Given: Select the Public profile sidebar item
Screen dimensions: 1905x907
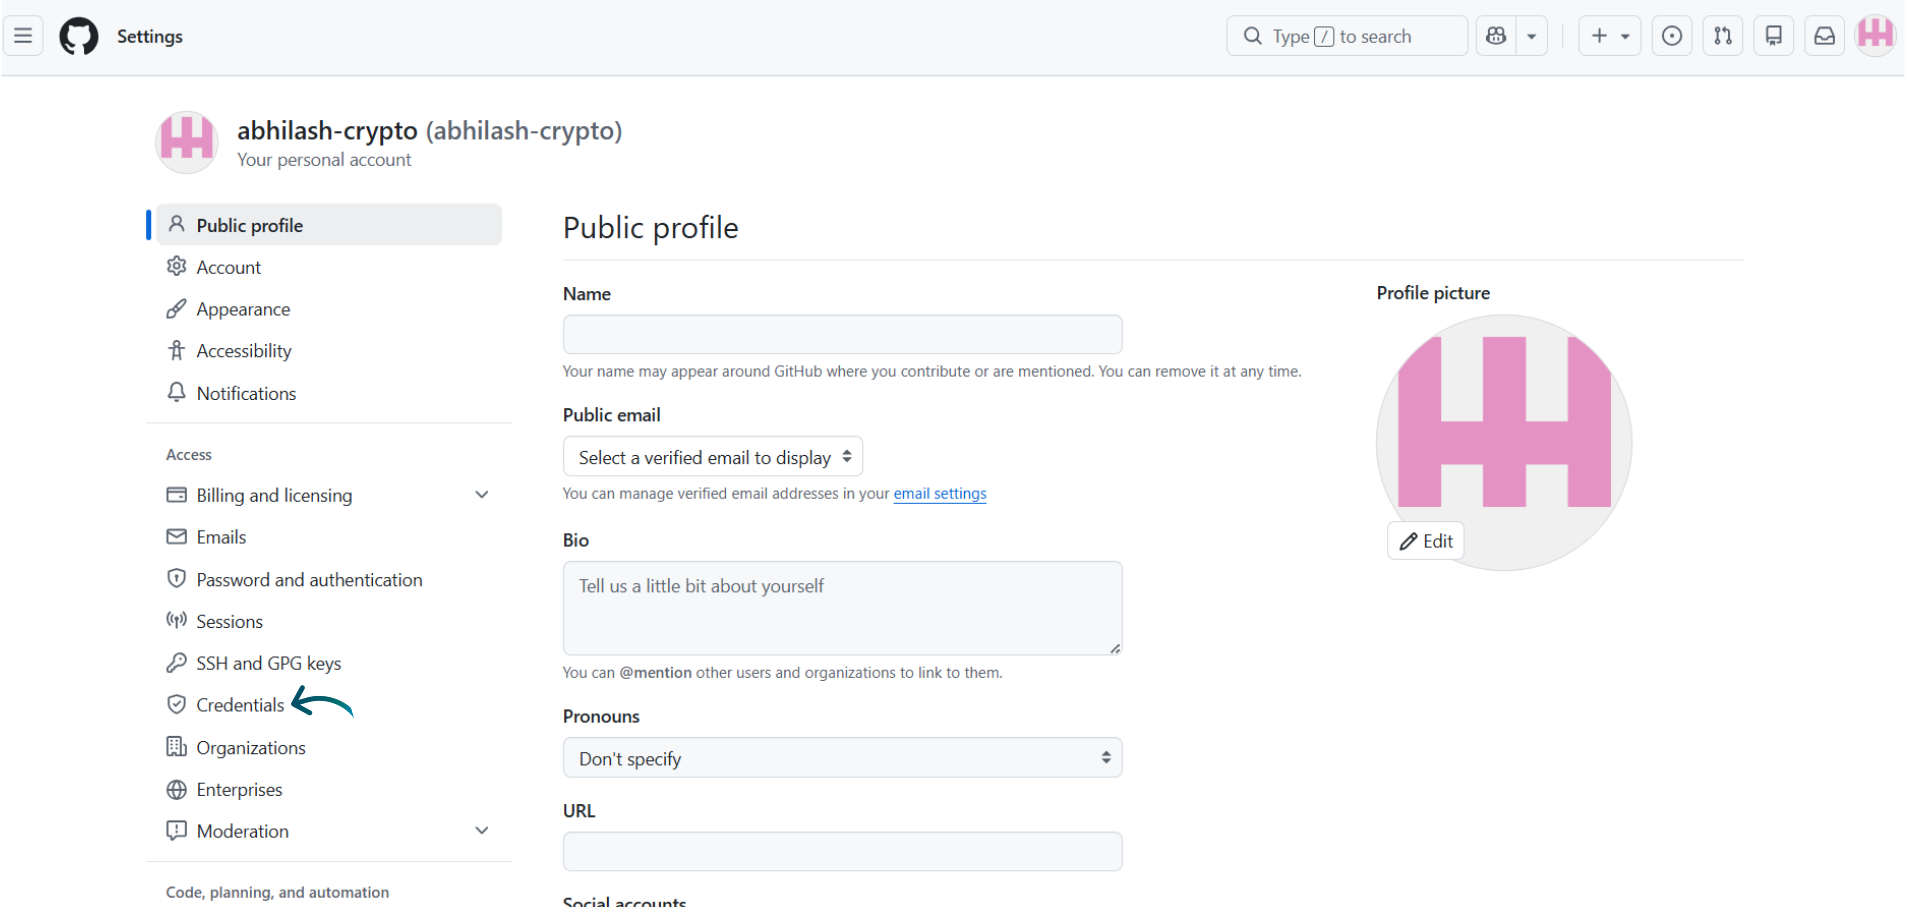Looking at the screenshot, I should click(x=329, y=225).
